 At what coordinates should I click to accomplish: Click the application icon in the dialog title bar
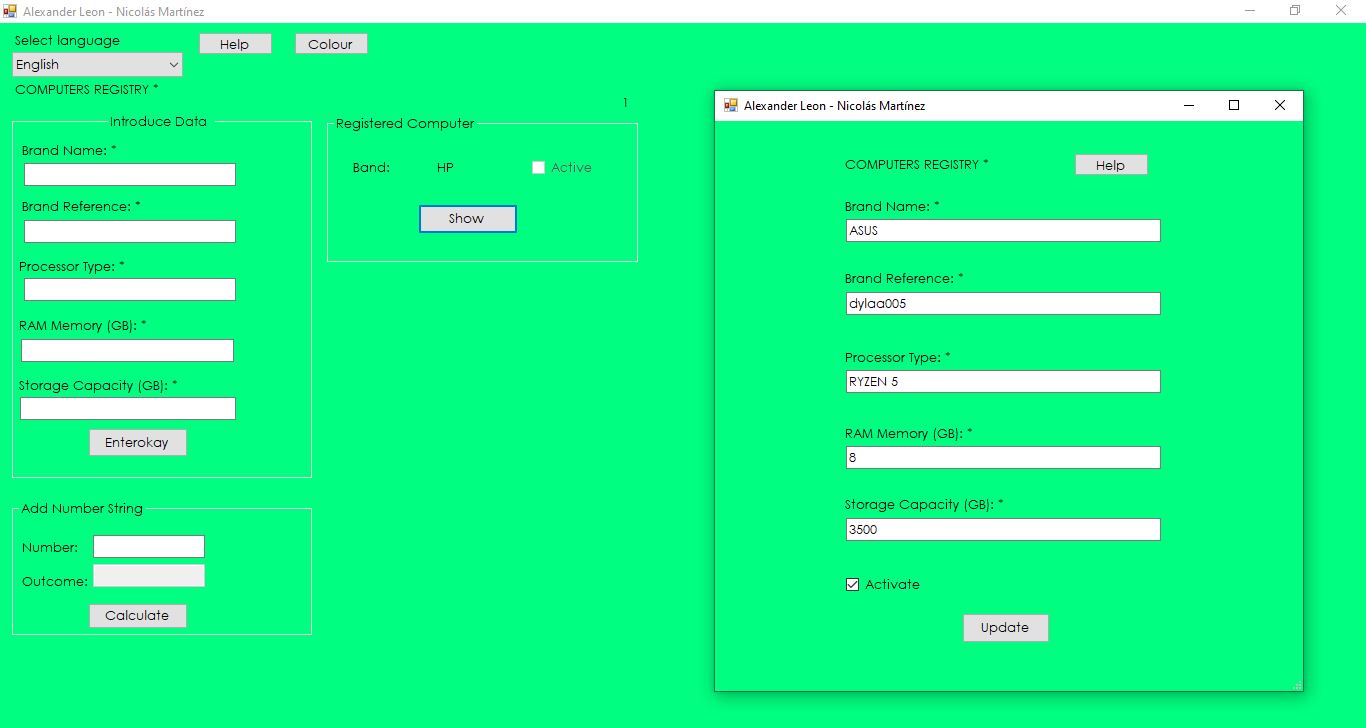tap(729, 105)
